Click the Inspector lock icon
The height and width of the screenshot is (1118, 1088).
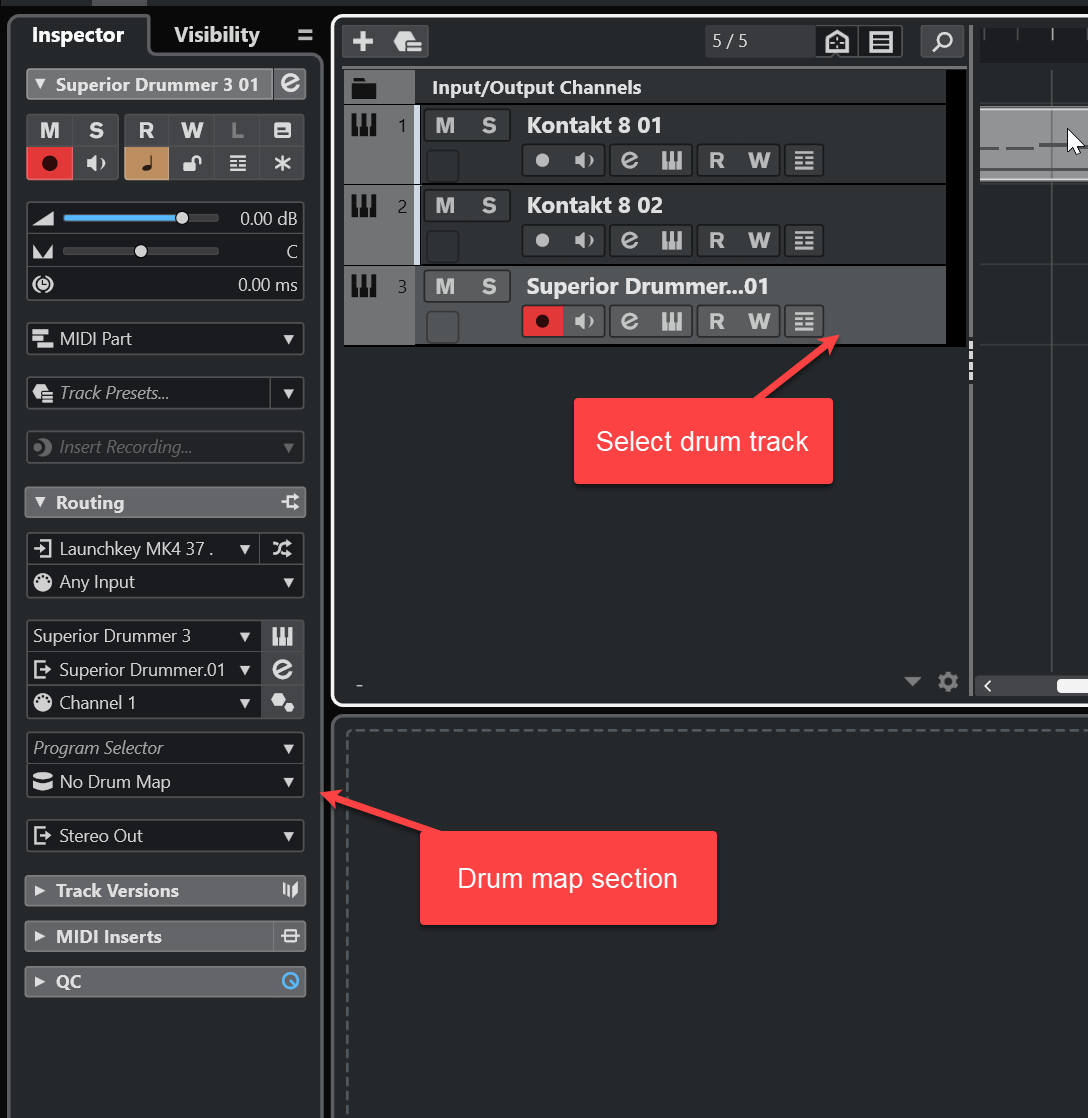pos(192,163)
